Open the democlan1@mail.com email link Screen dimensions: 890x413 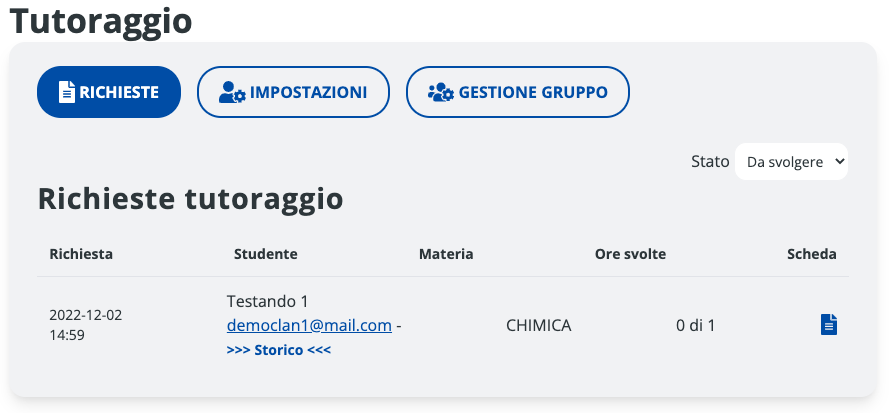point(309,325)
